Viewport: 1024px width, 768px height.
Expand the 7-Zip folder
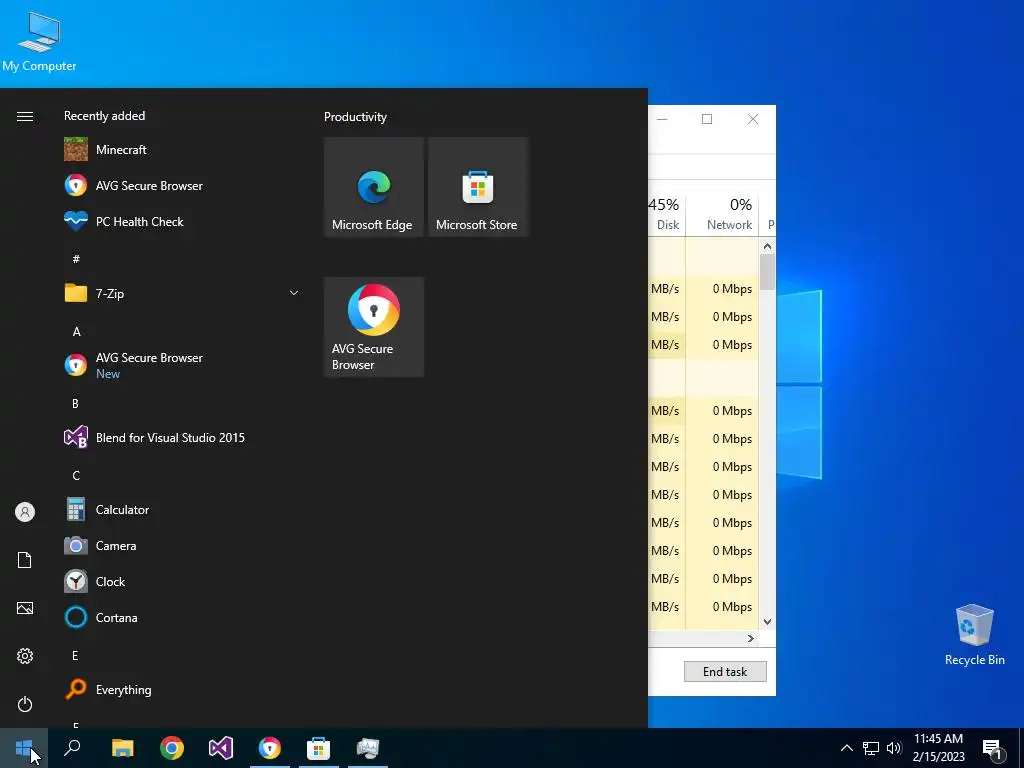coord(294,293)
